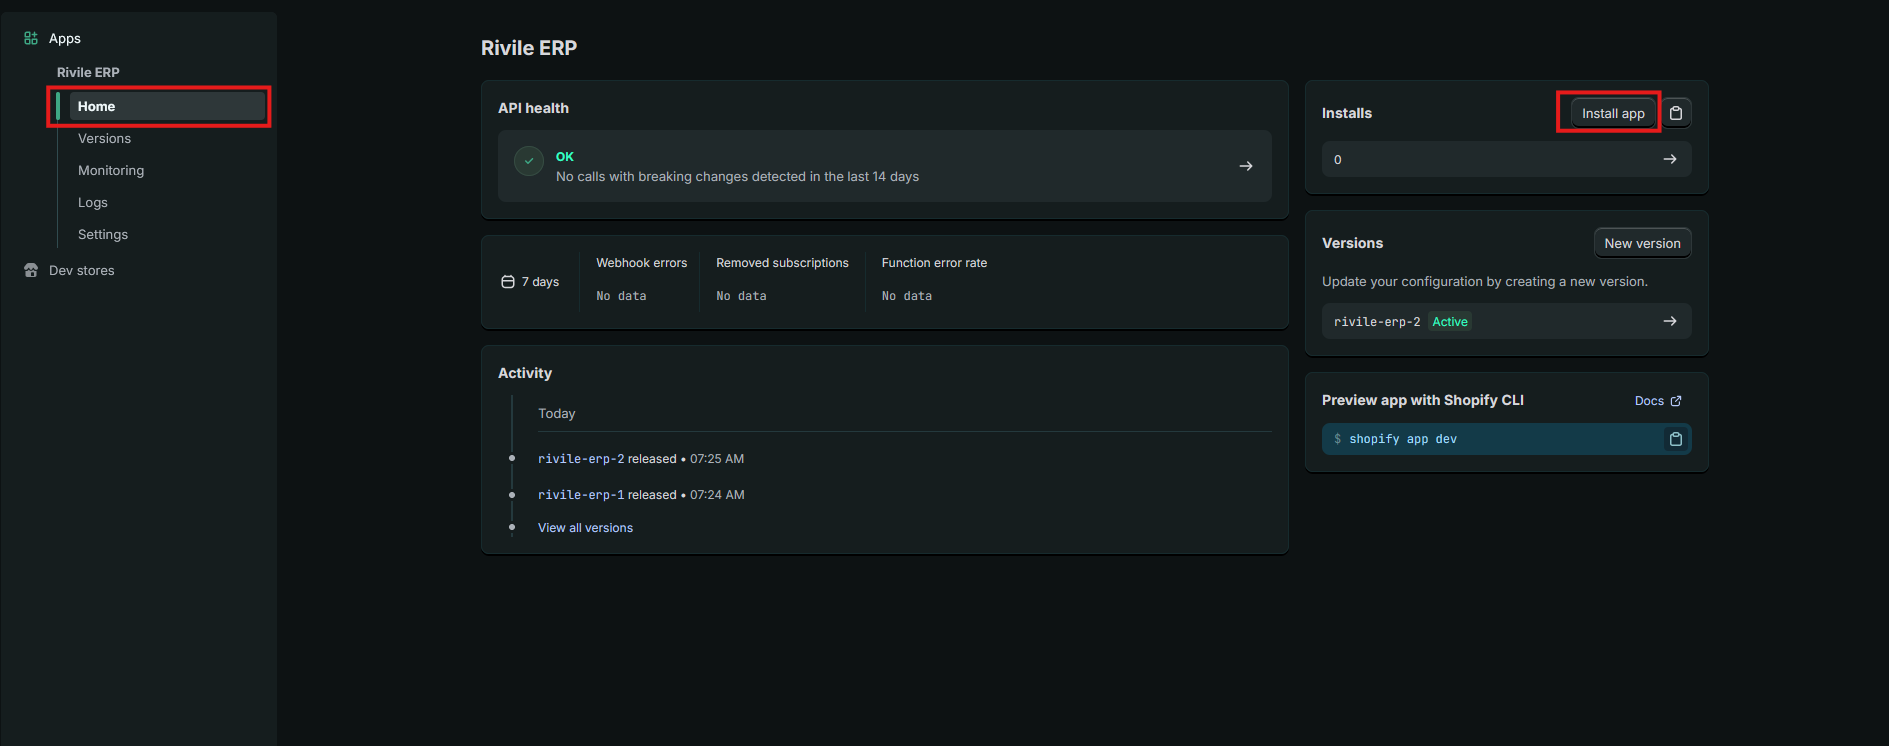Open the Apps section in sidebar
1889x746 pixels.
pos(65,38)
